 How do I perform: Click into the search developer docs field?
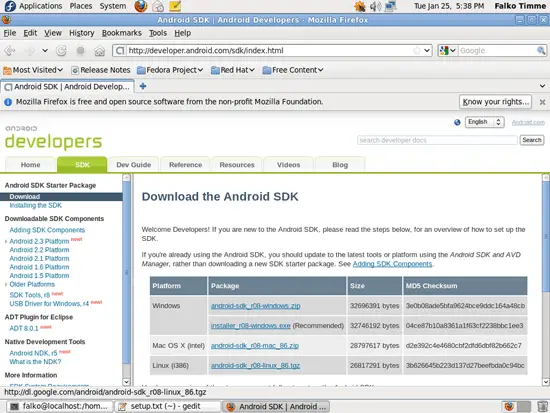coord(437,140)
